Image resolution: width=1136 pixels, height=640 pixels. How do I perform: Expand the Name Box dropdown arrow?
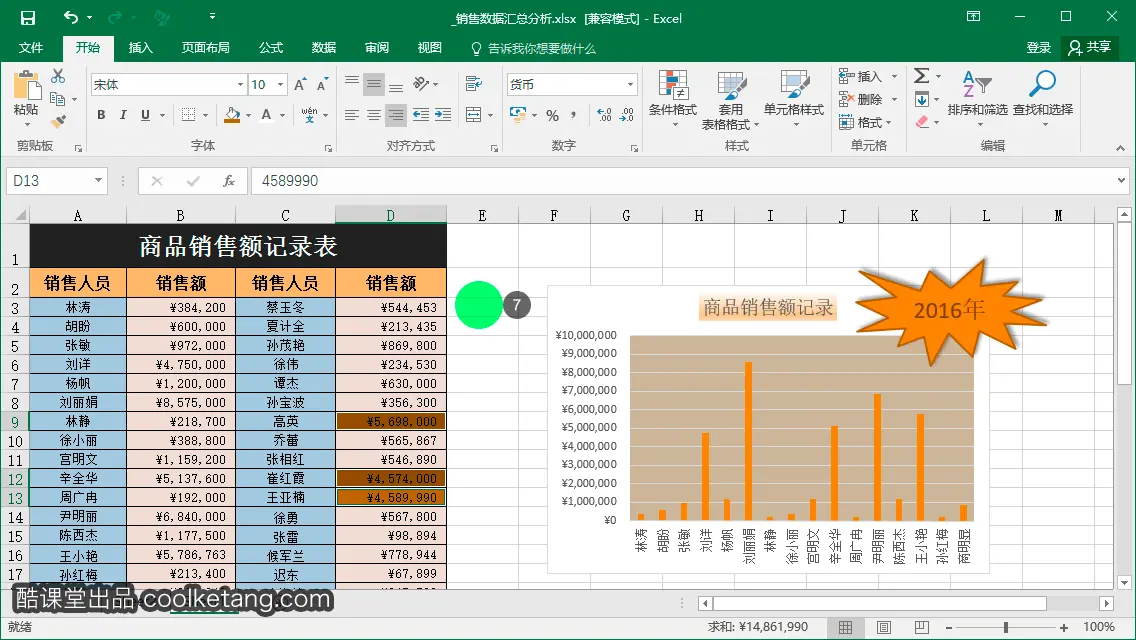click(x=99, y=180)
